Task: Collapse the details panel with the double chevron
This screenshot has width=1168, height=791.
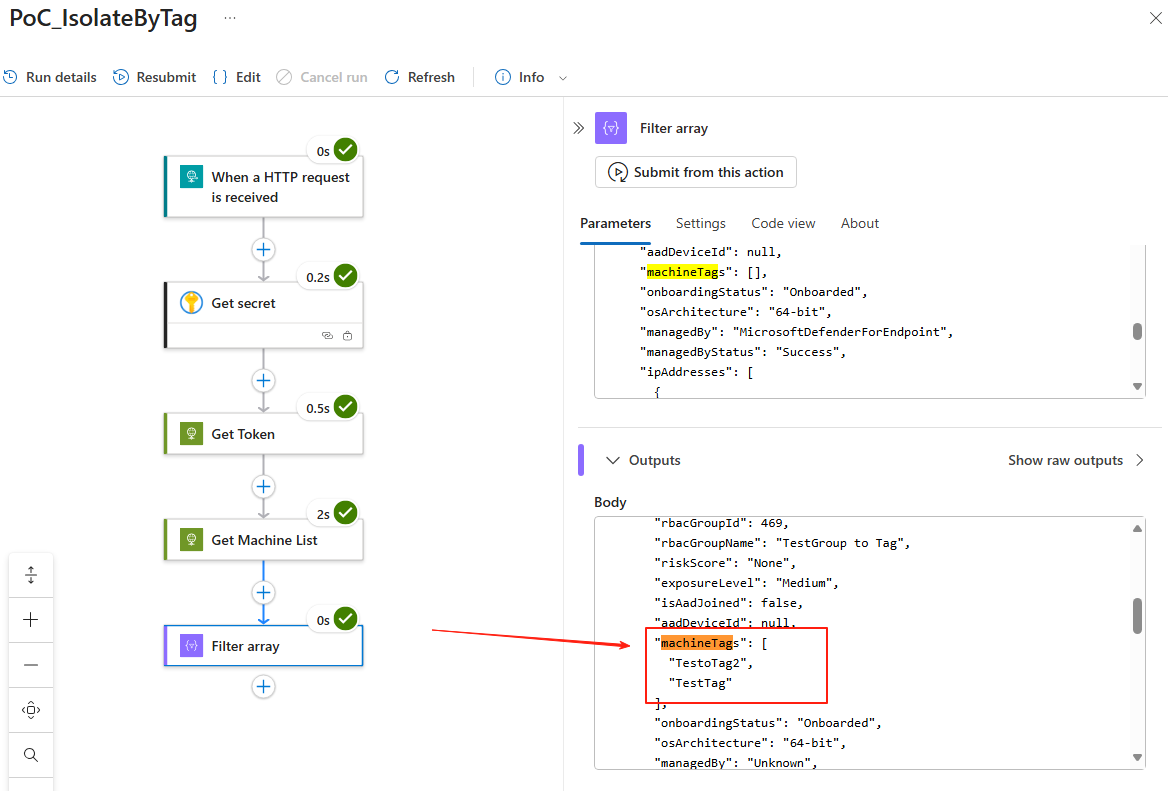Action: [578, 127]
